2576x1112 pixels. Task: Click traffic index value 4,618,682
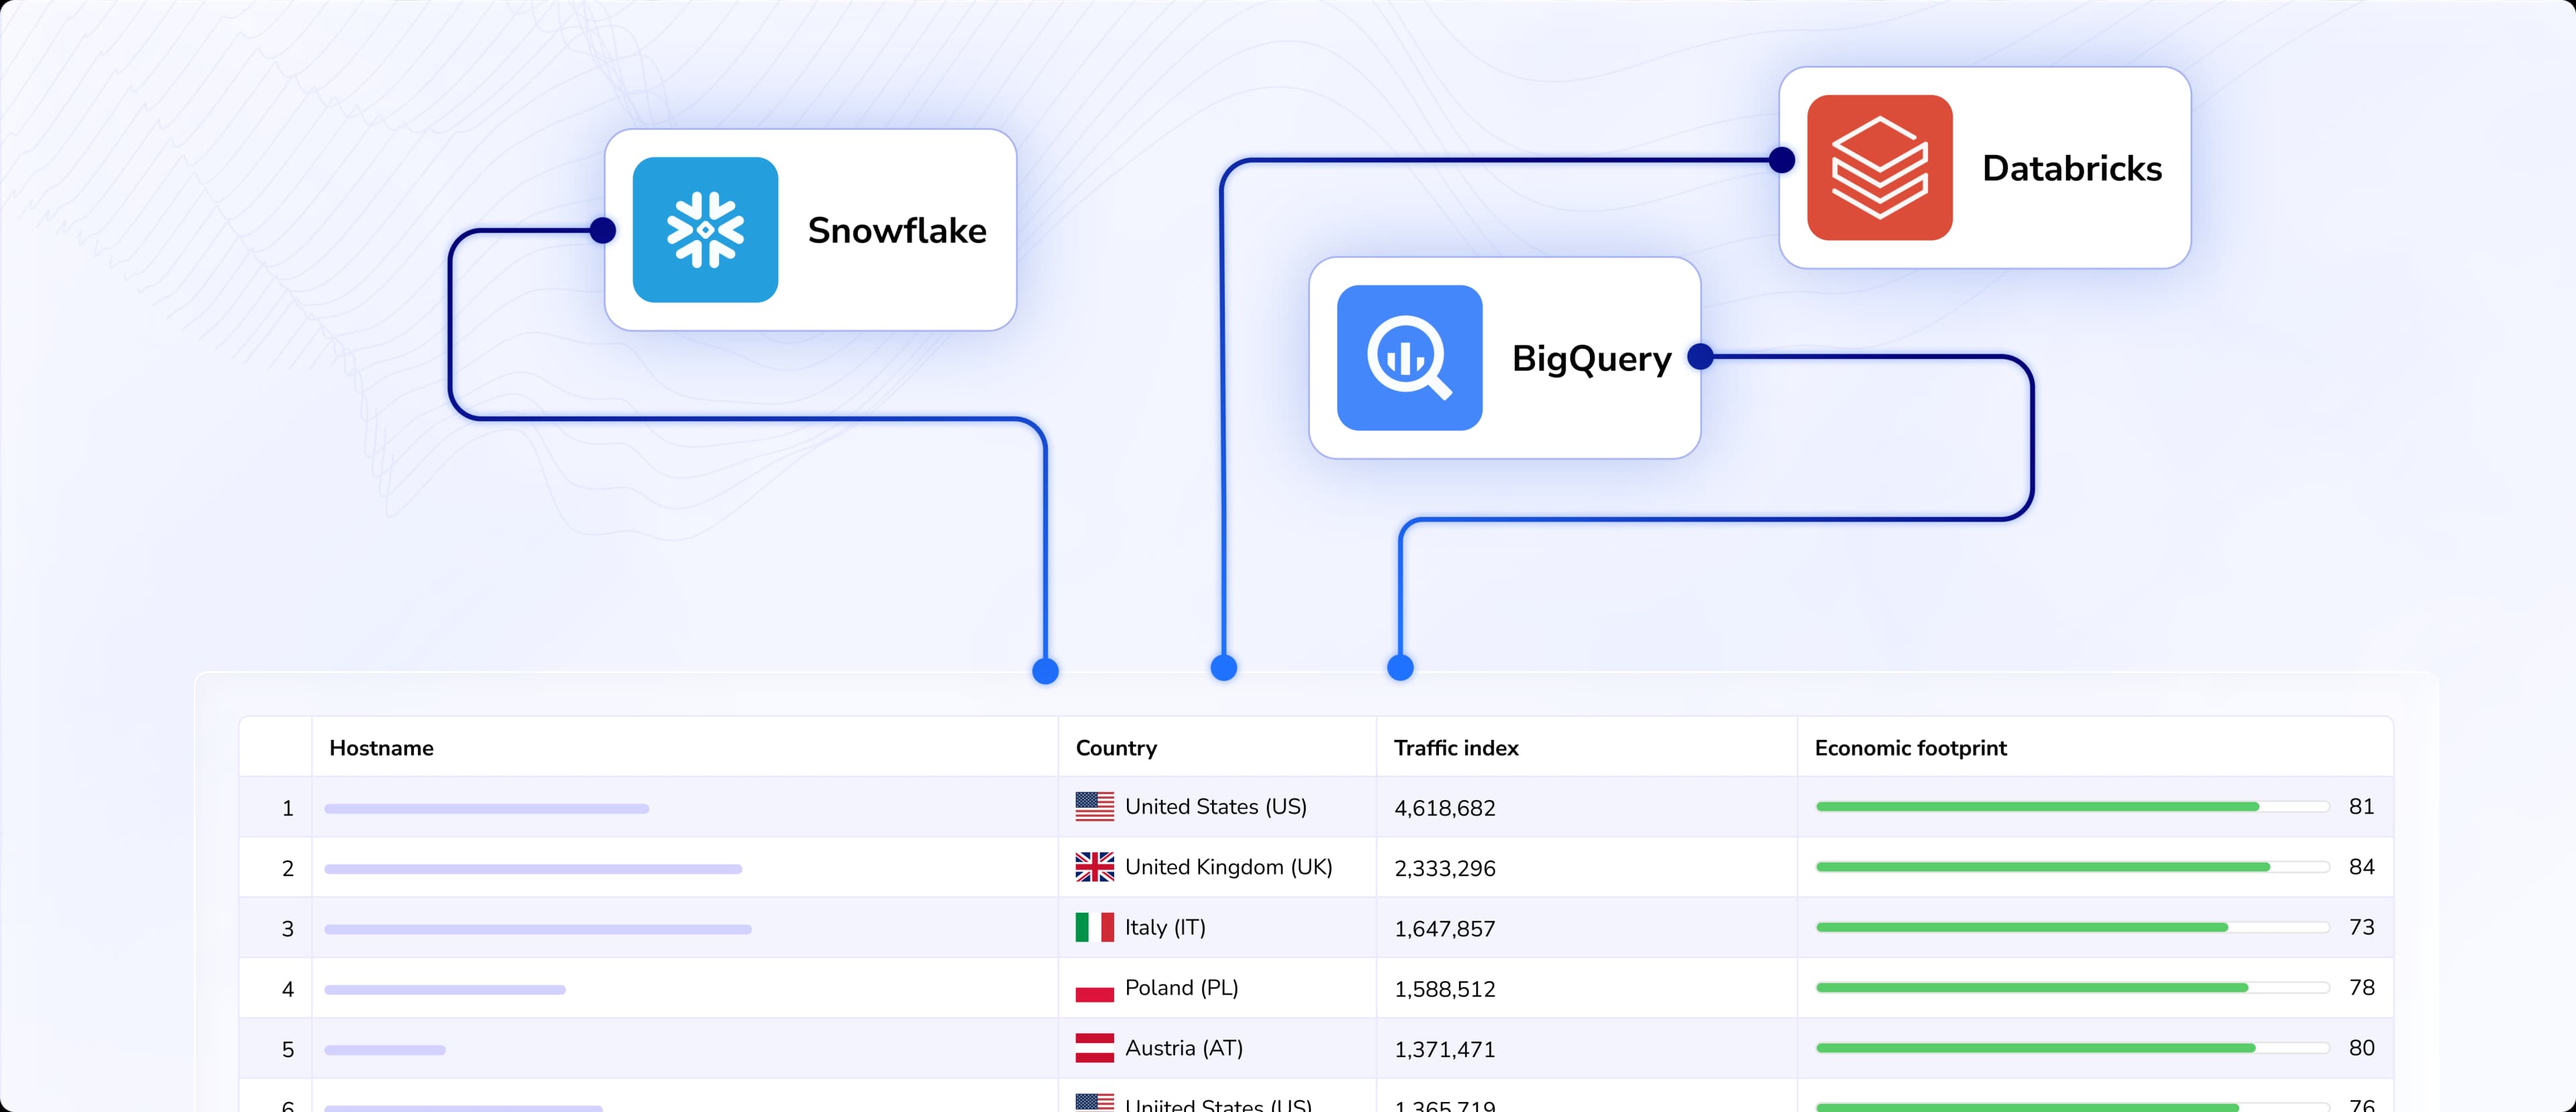point(1444,808)
